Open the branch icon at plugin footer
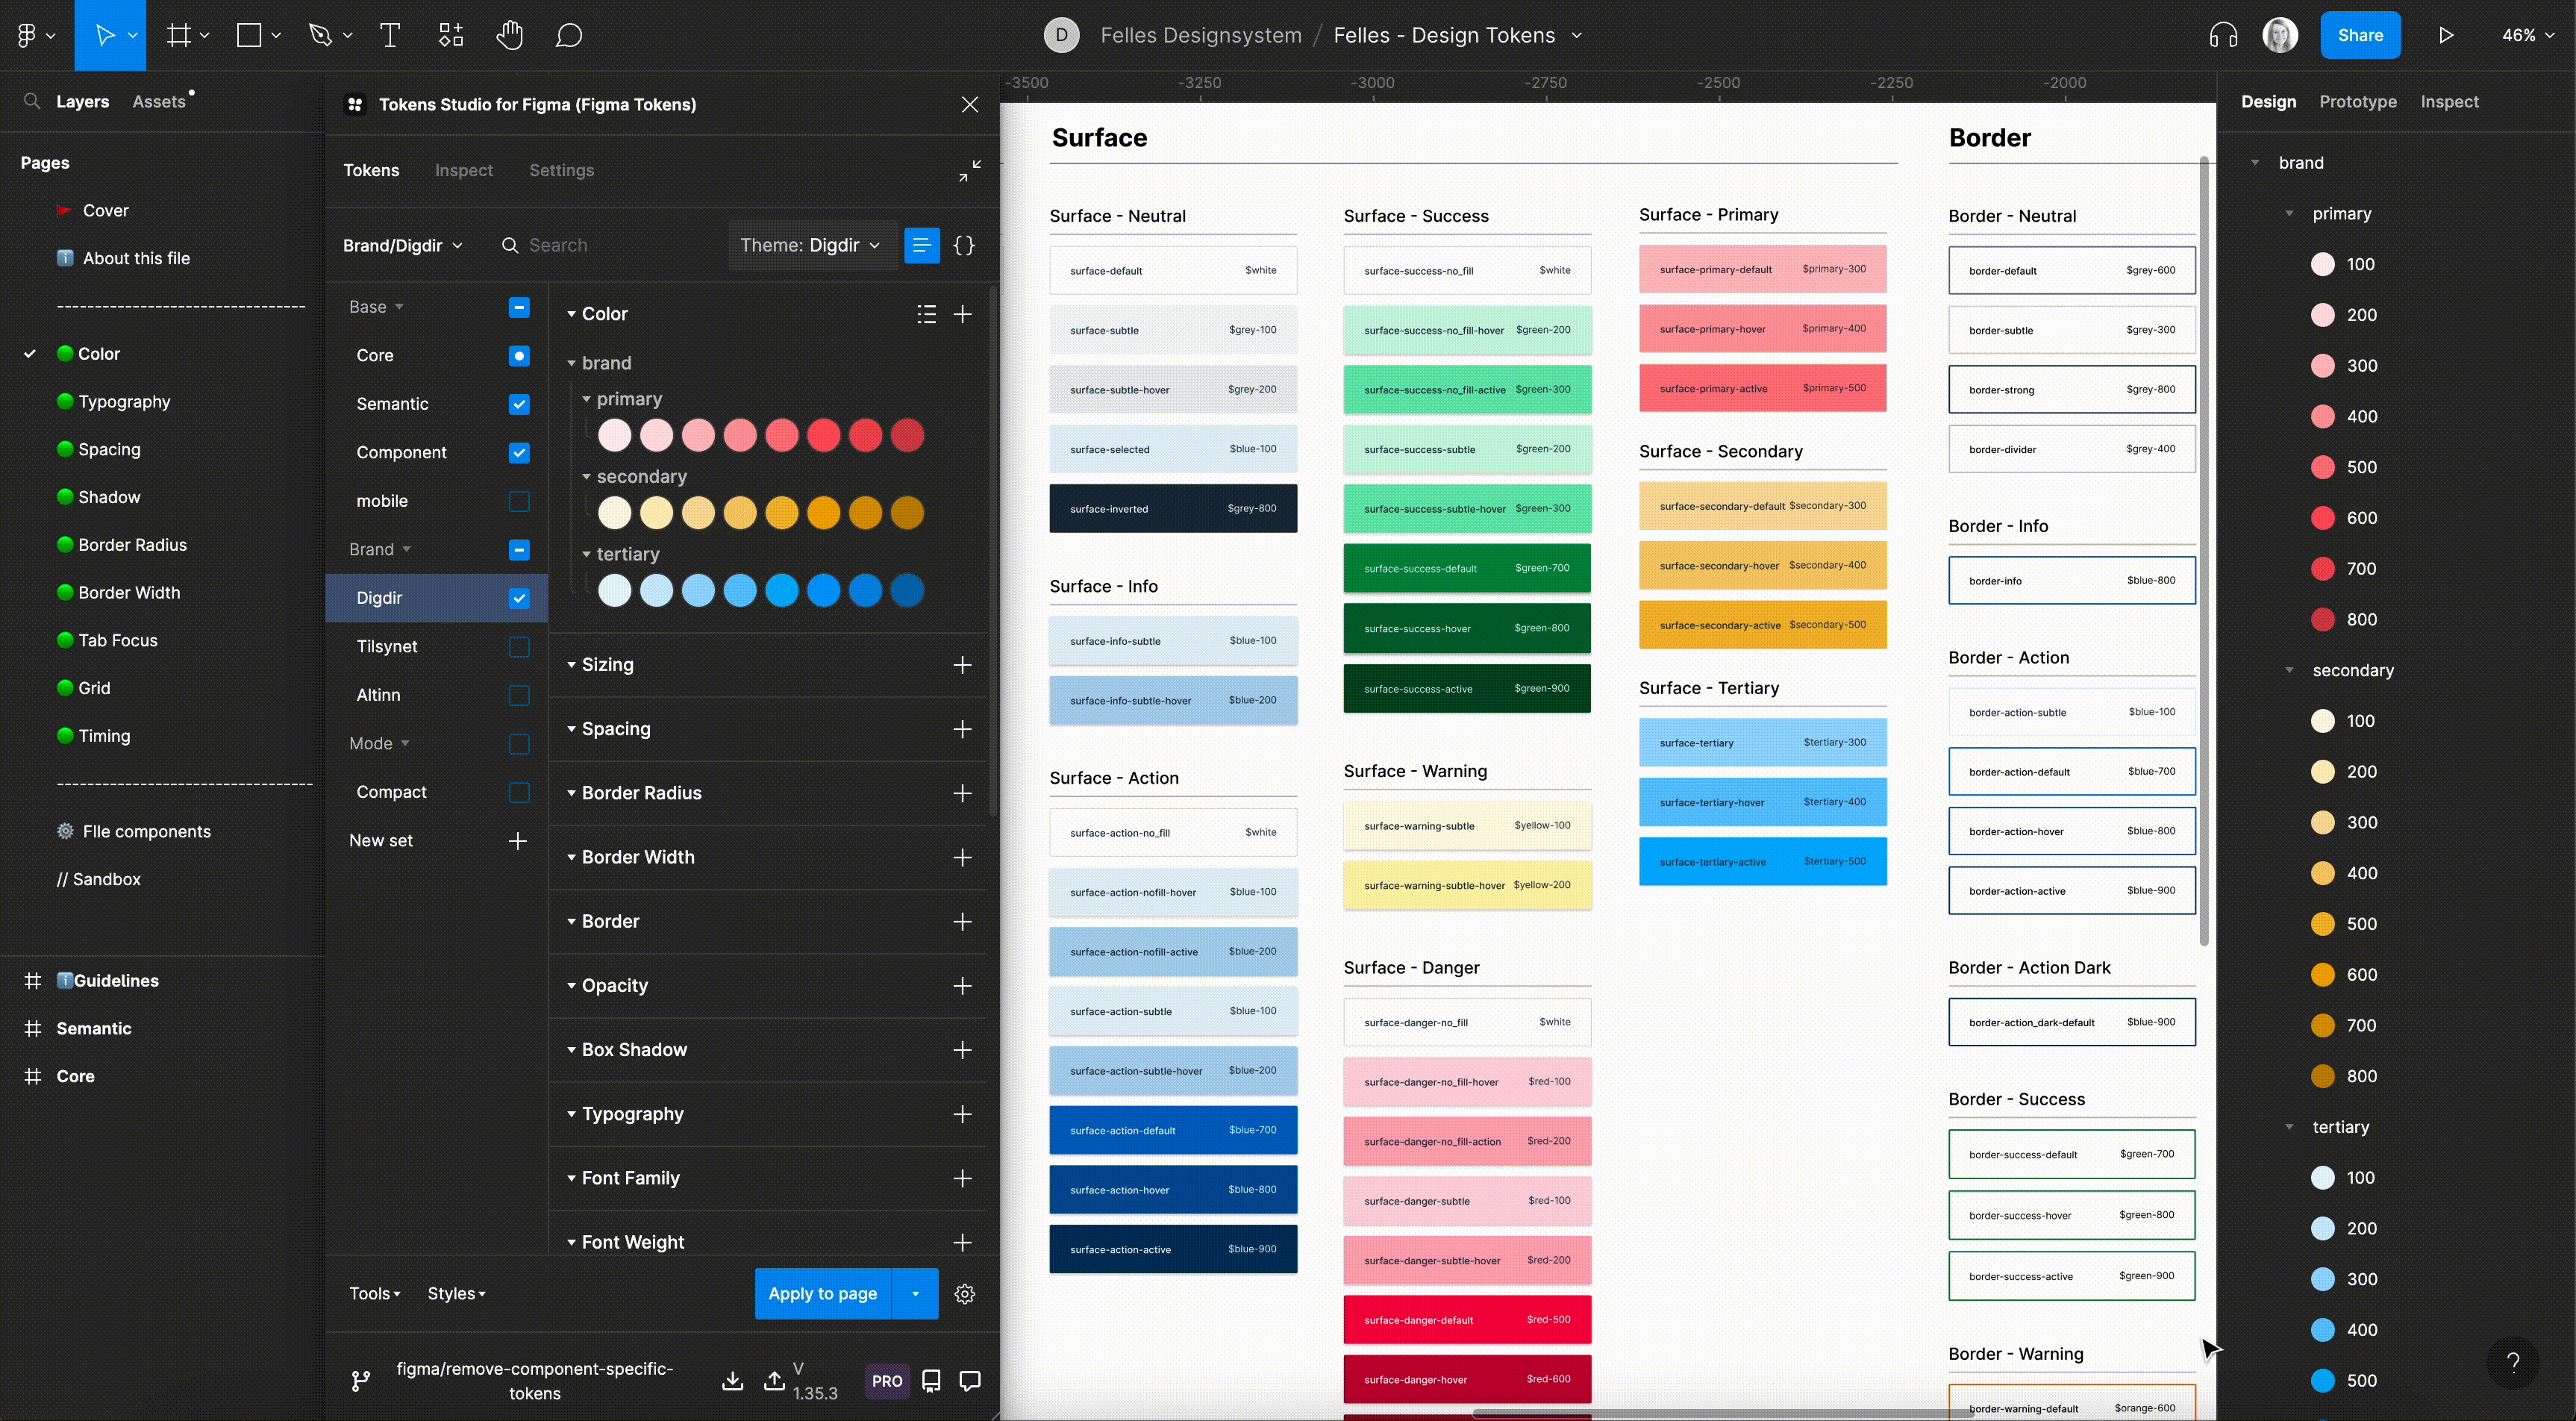This screenshot has width=2576, height=1421. [361, 1381]
